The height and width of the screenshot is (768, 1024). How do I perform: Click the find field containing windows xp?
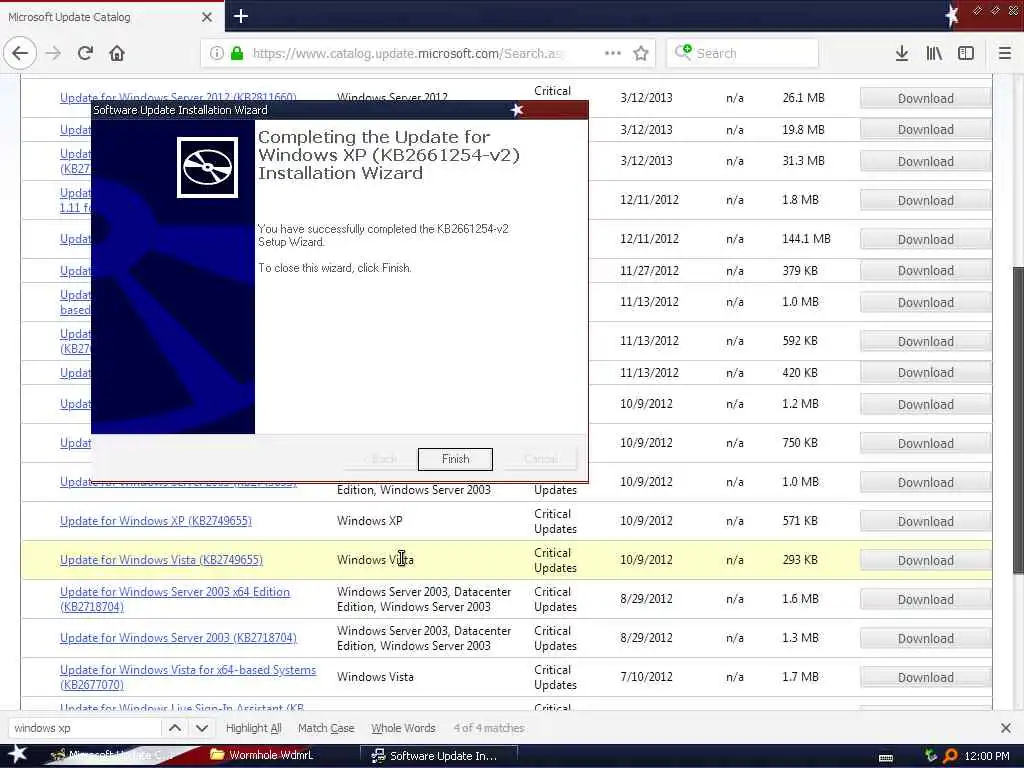84,728
